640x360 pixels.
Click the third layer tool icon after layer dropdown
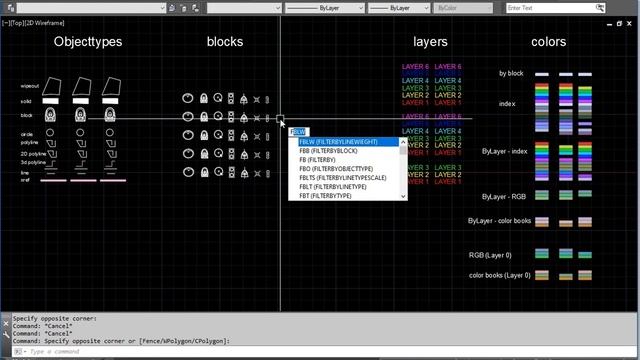[x=196, y=8]
